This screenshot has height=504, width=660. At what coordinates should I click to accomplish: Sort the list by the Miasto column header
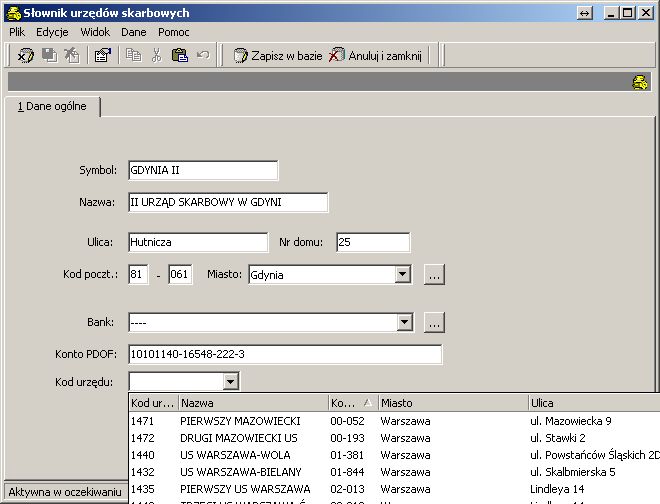coord(453,403)
